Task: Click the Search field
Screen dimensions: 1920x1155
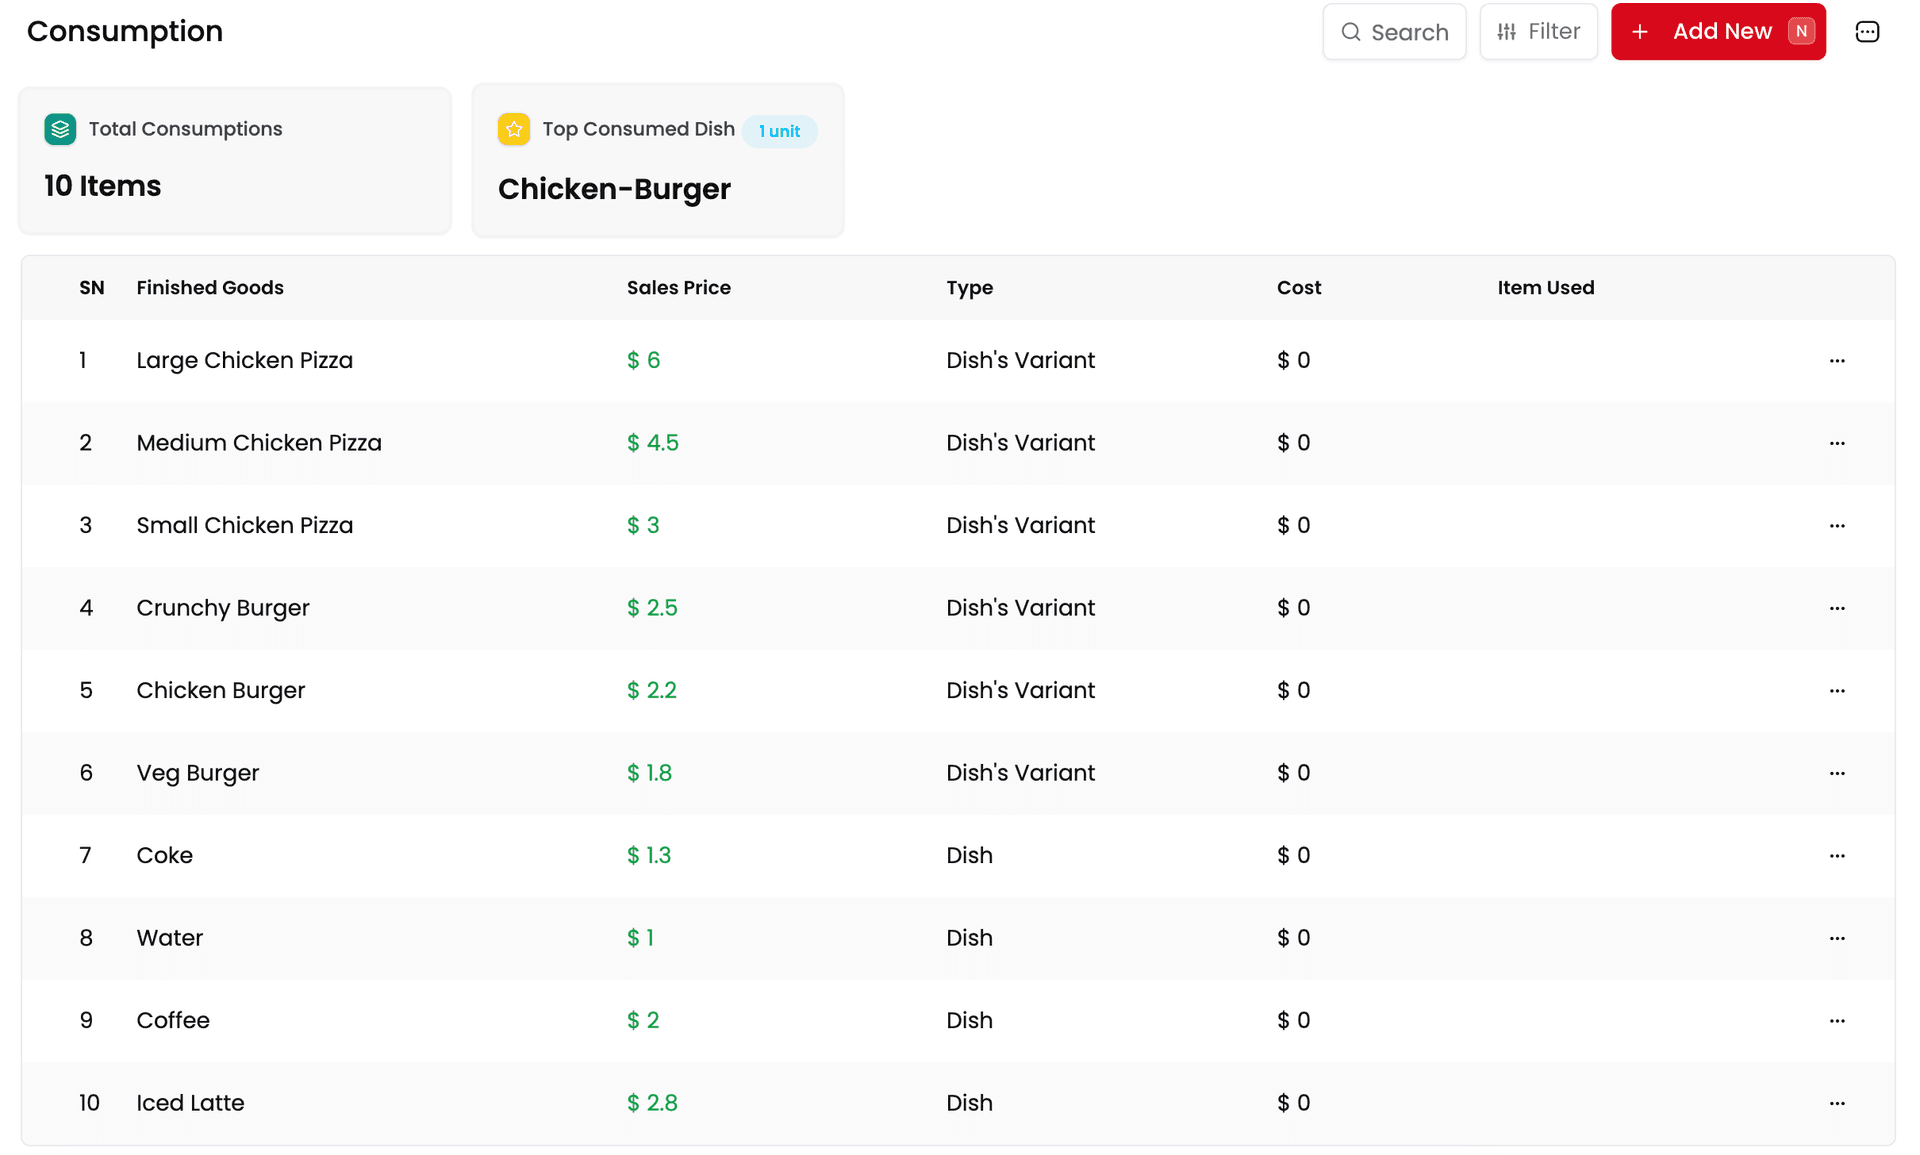Action: coord(1394,32)
